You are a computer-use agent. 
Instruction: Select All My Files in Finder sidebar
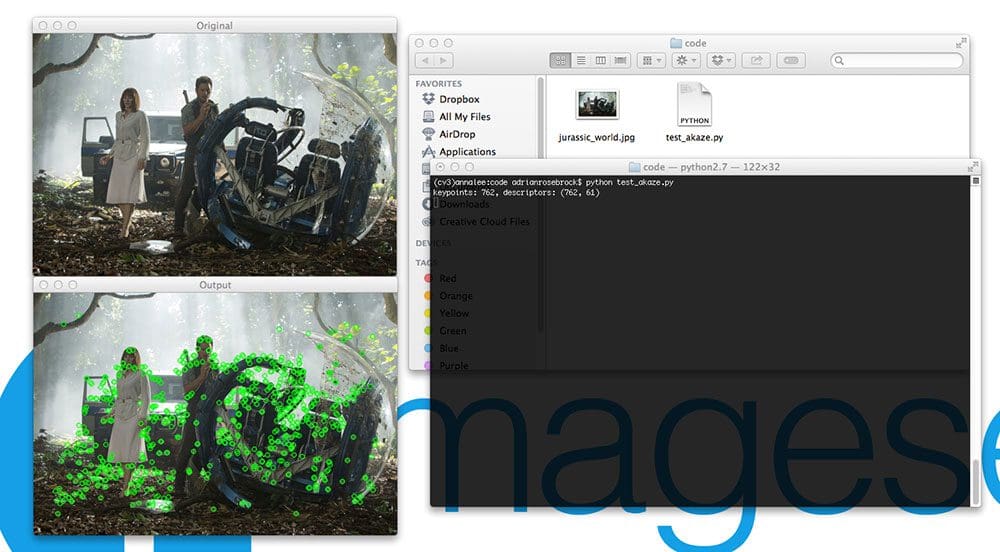(457, 117)
